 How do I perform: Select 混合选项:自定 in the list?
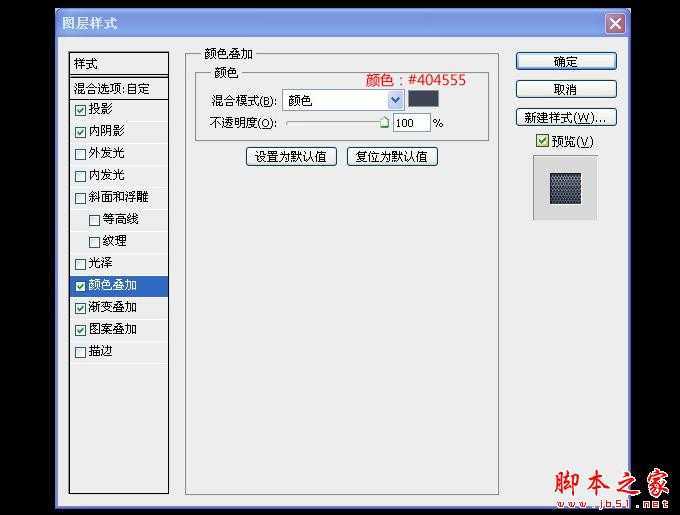coord(119,89)
